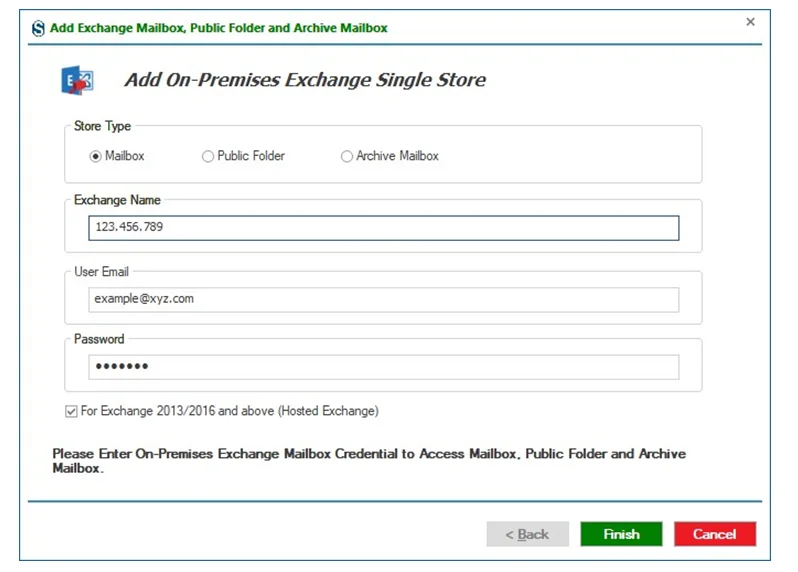Click the Password group label

click(99, 339)
